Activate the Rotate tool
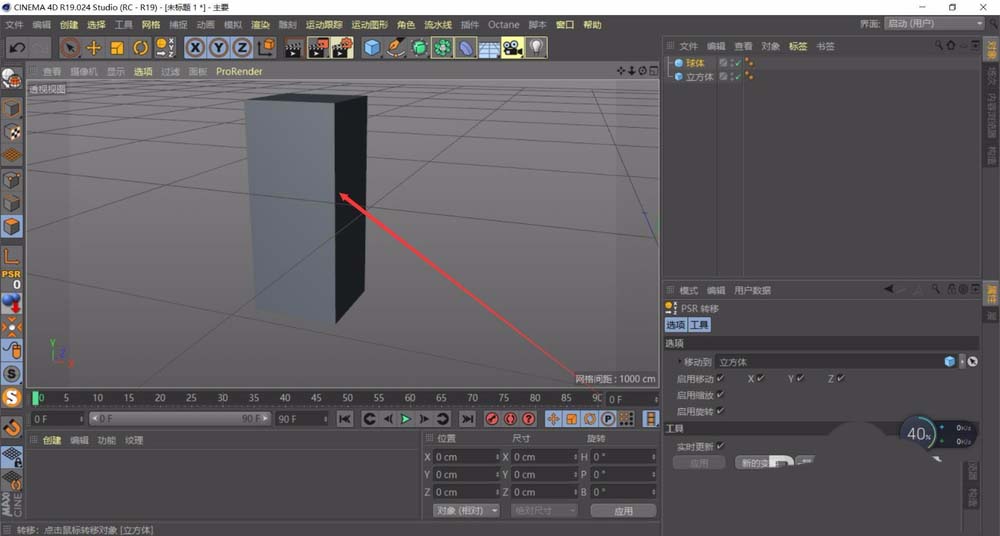The width and height of the screenshot is (1000, 536). click(140, 47)
